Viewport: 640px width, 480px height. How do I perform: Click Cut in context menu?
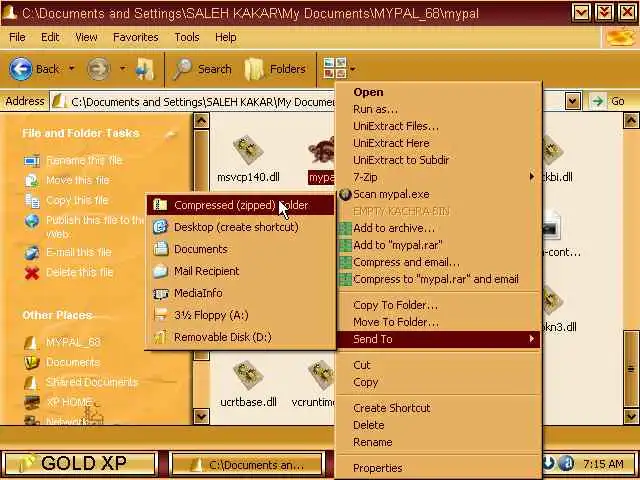438,365
